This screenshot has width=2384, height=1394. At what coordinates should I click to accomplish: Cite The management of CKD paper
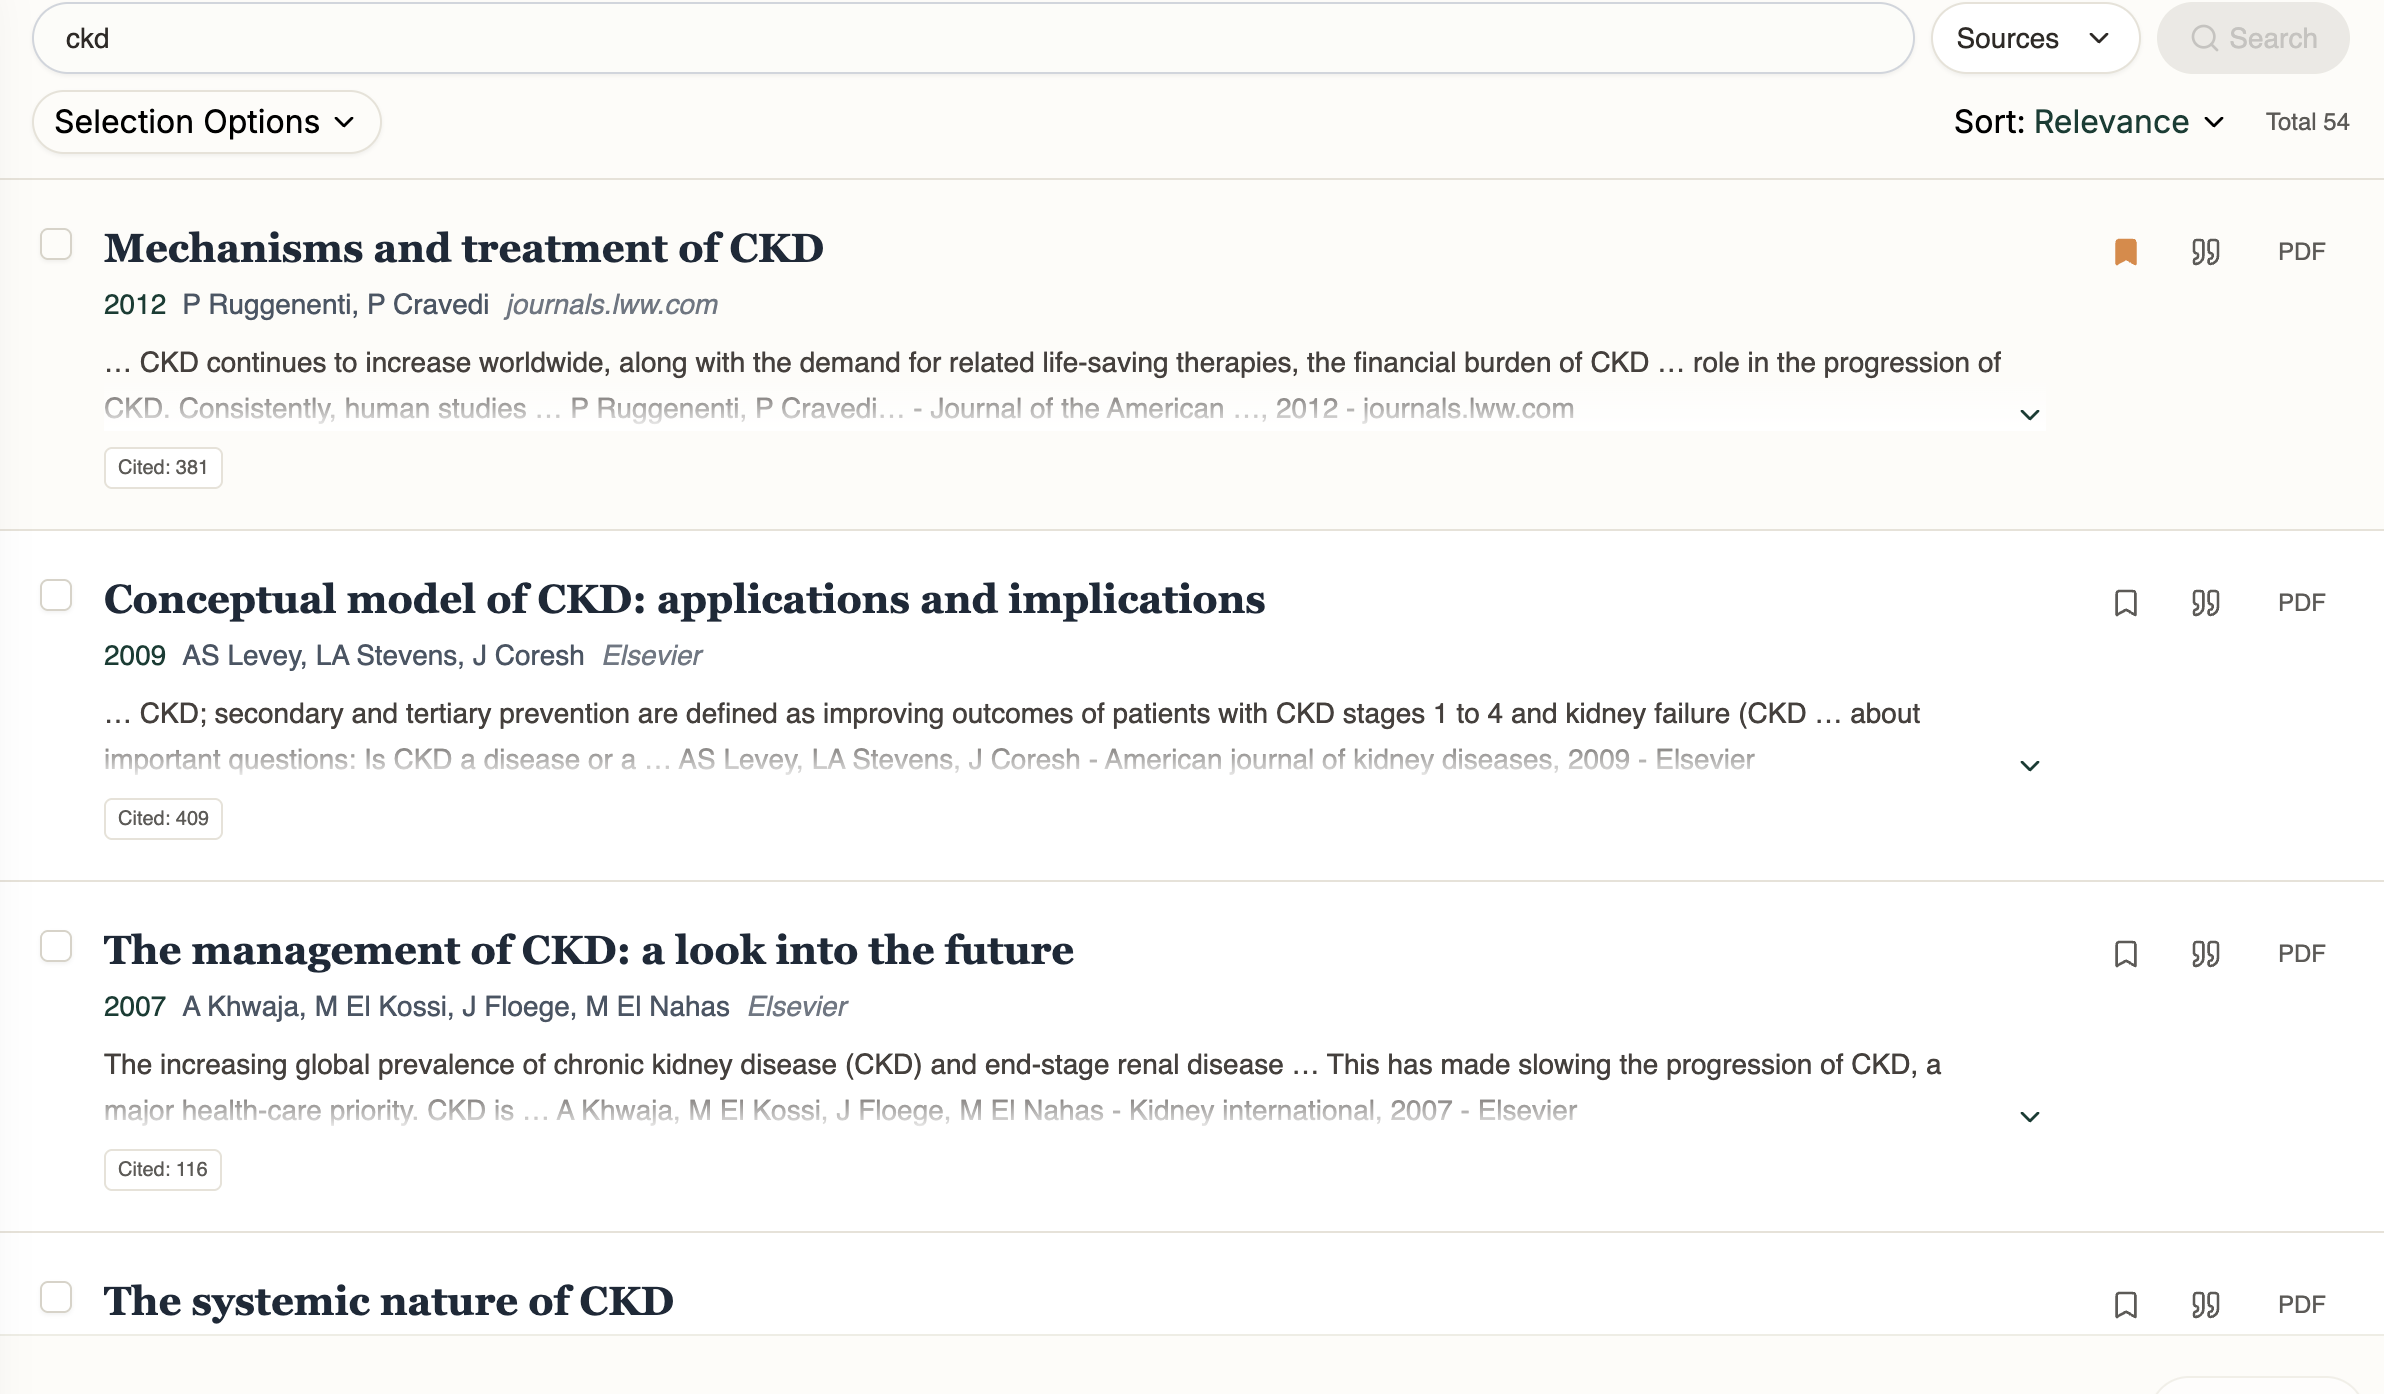click(x=2205, y=954)
